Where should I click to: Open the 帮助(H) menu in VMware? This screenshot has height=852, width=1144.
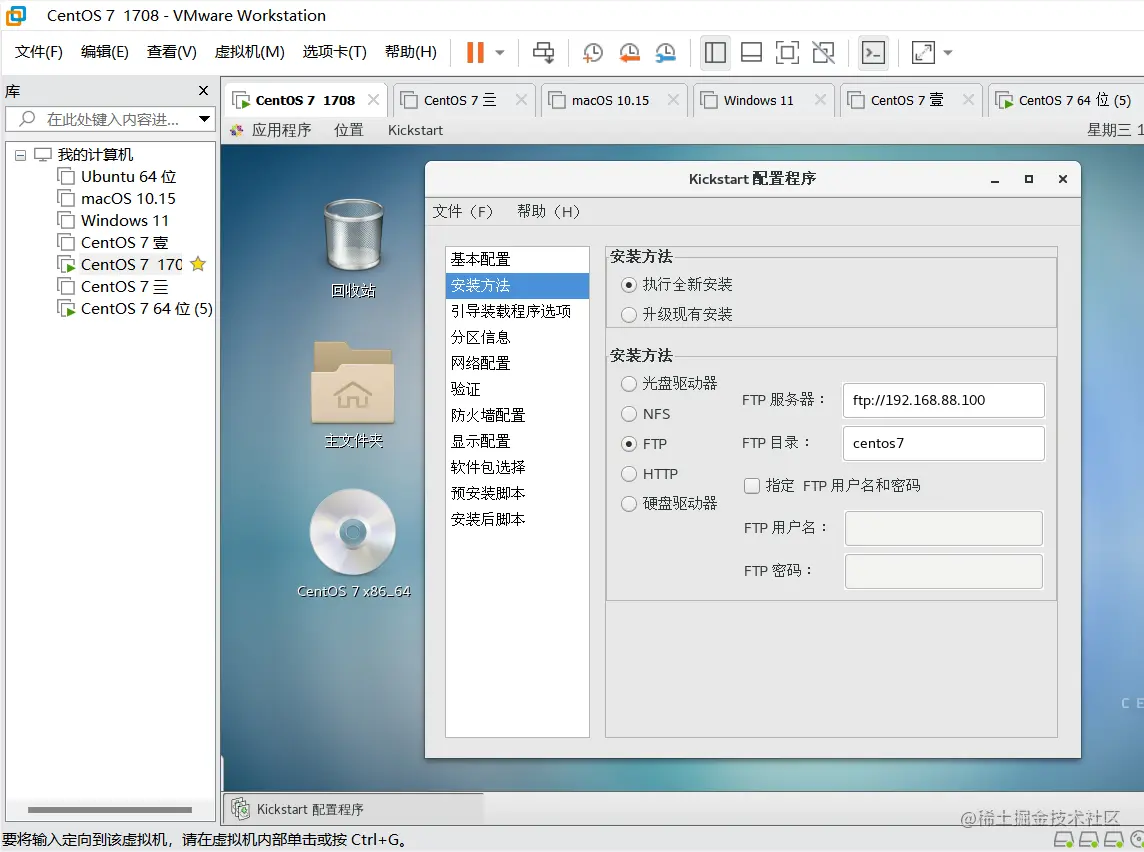[x=411, y=52]
